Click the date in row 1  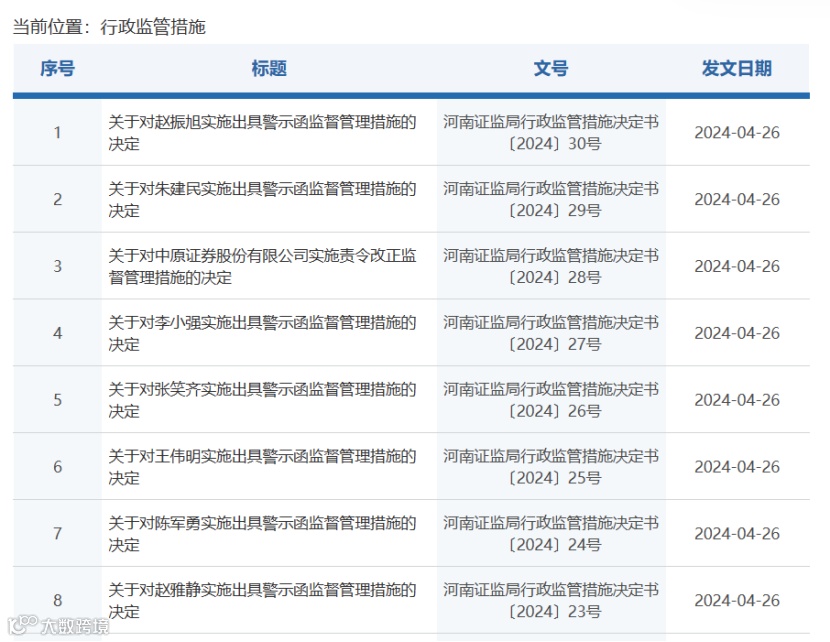pyautogui.click(x=737, y=133)
